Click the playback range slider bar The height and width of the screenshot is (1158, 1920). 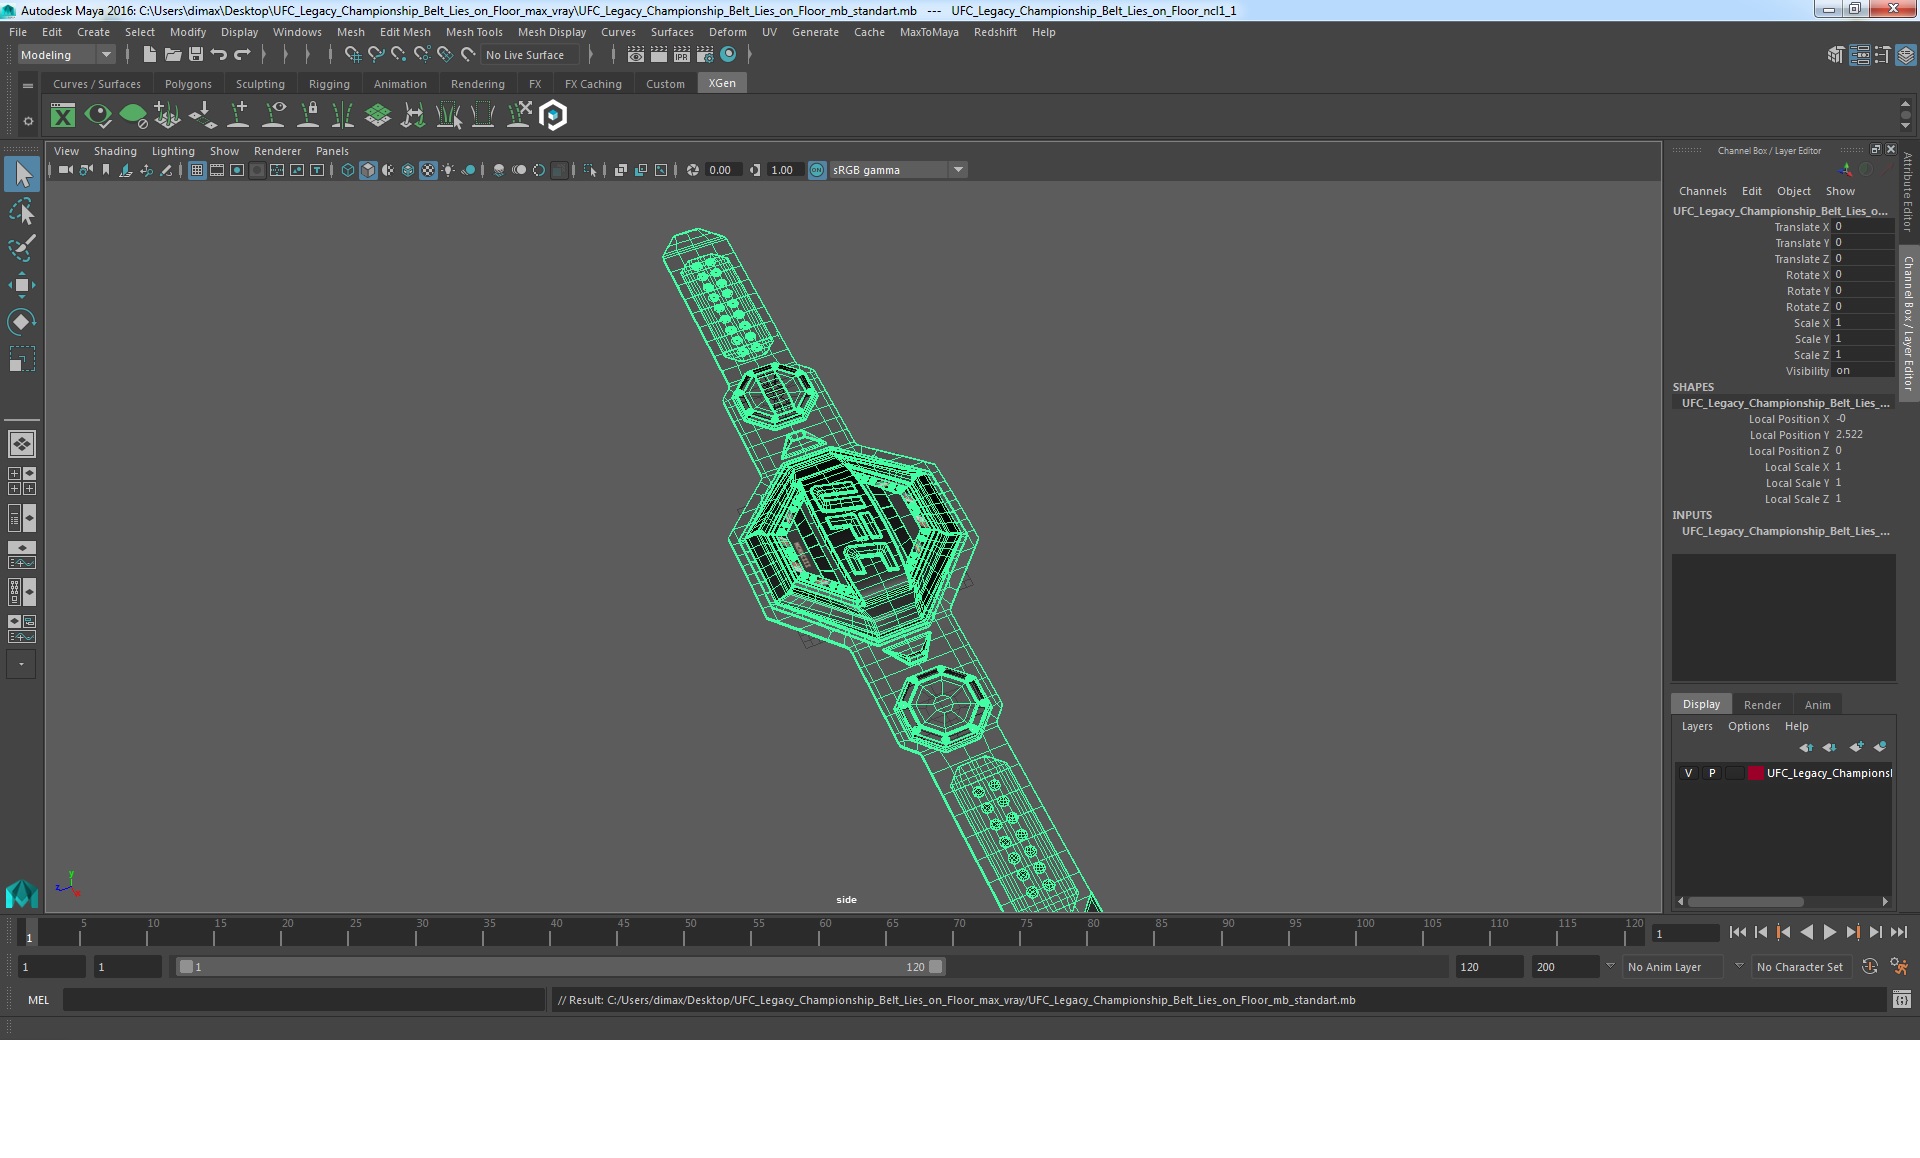click(560, 967)
